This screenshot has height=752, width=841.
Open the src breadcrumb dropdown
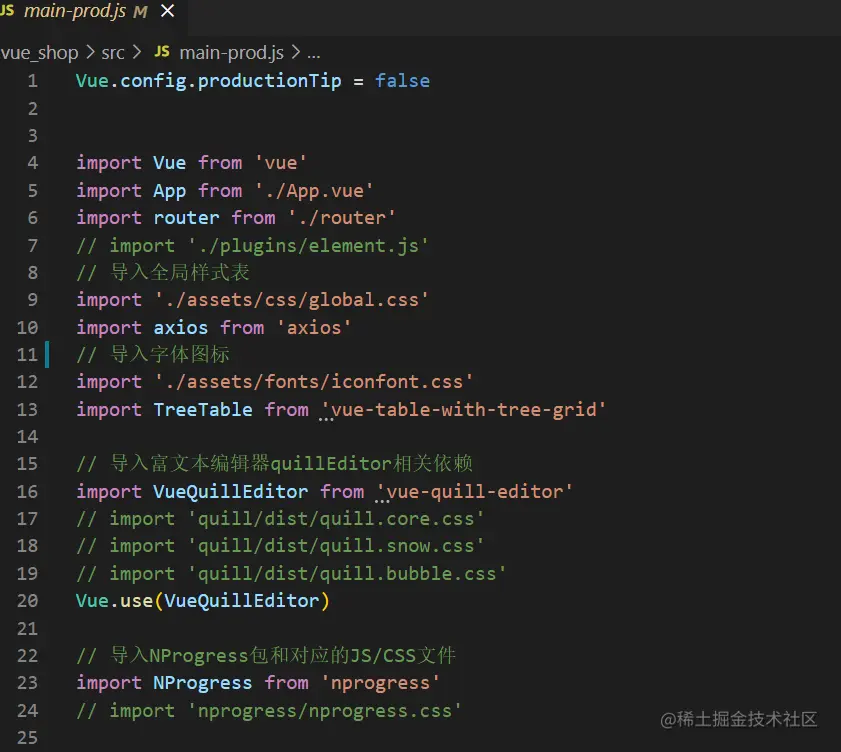[x=113, y=52]
